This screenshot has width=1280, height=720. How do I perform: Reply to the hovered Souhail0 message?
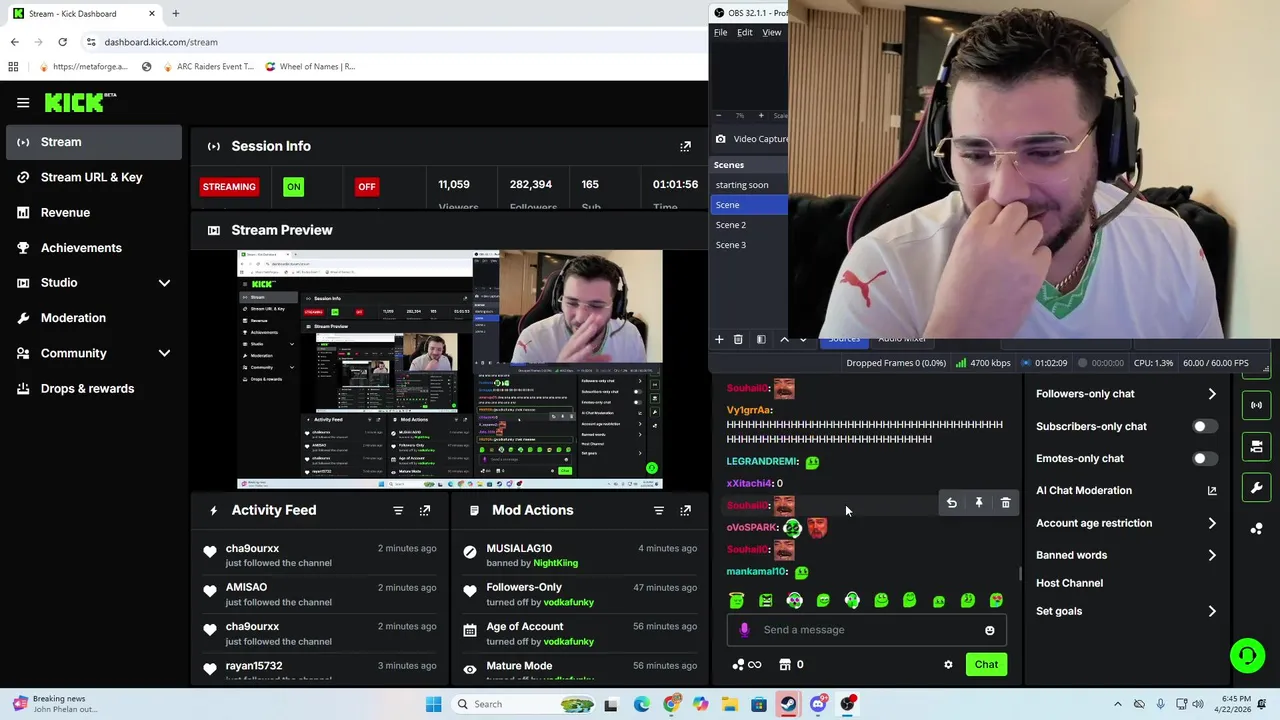(952, 503)
